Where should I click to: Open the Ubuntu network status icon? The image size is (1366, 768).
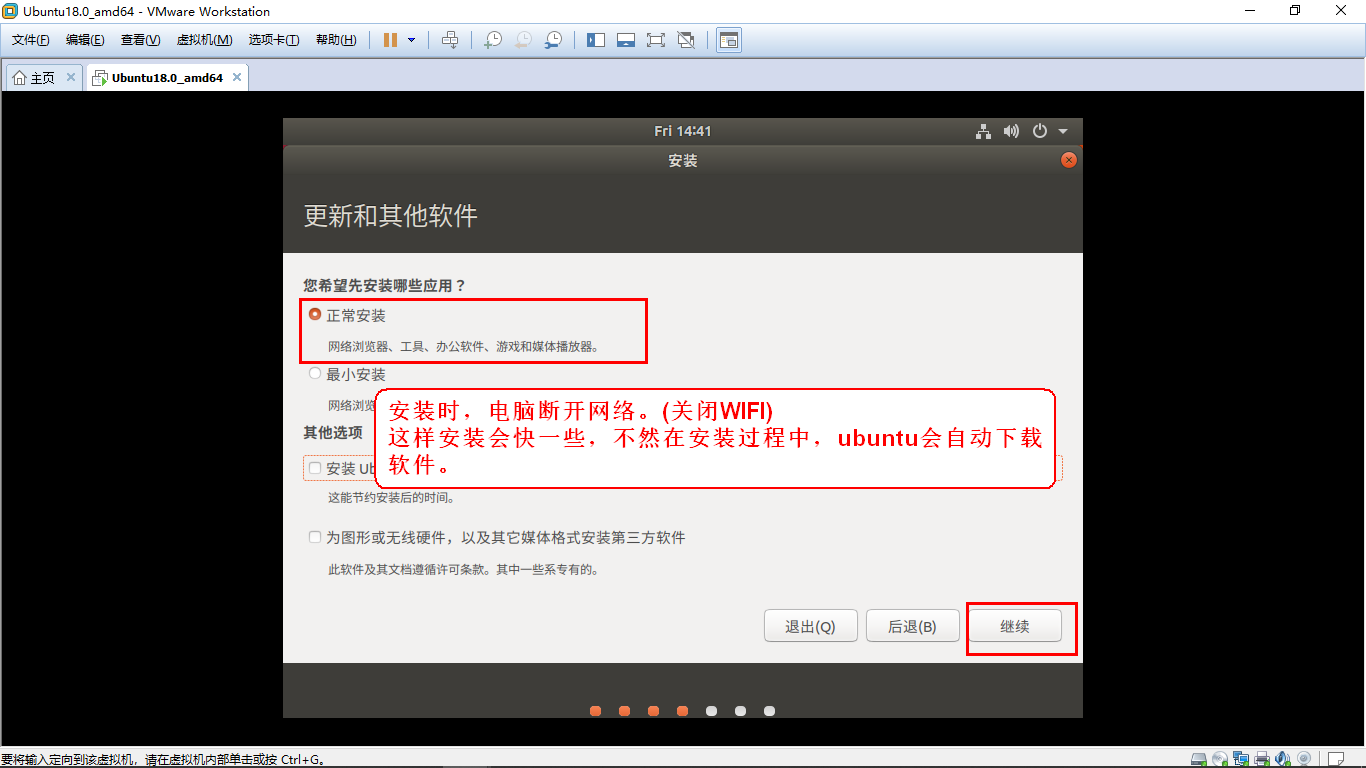(984, 131)
